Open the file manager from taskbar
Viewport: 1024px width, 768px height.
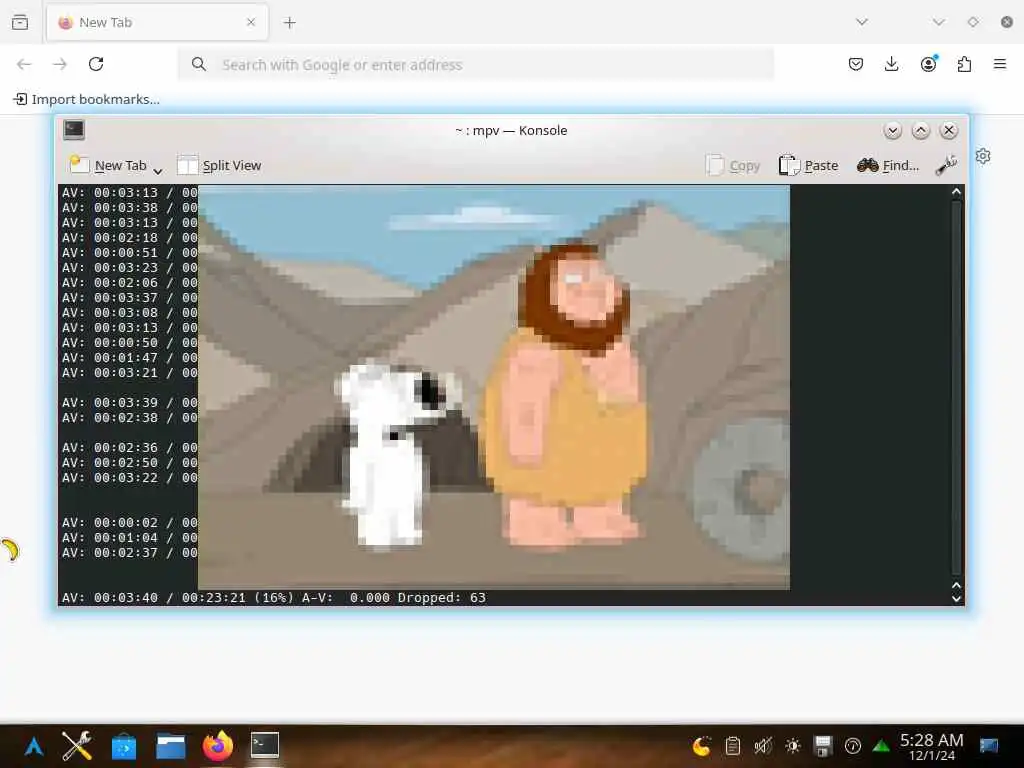tap(171, 746)
